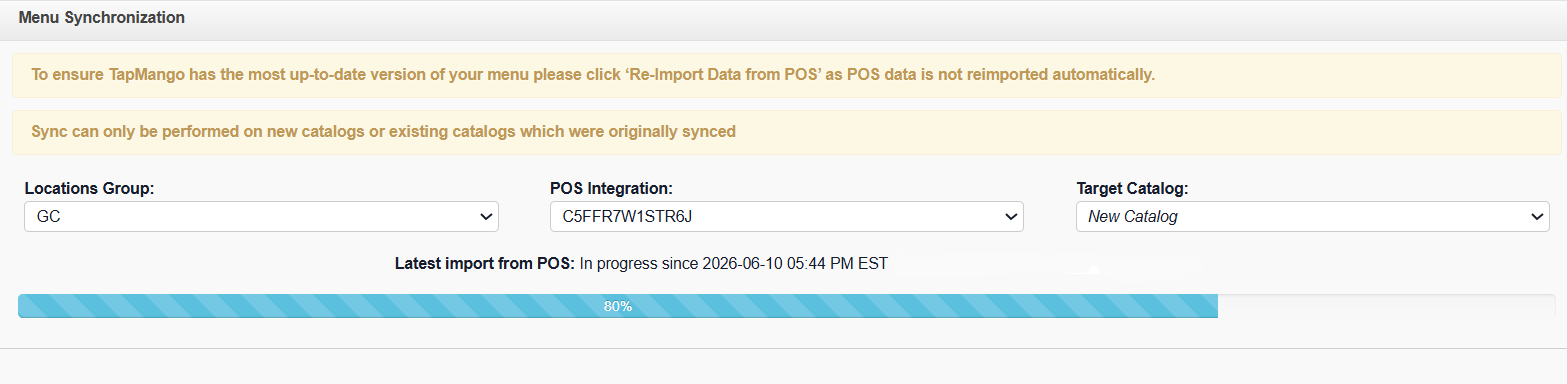The height and width of the screenshot is (384, 1567).
Task: Click the 'Locations Group:' label
Action: 89,188
